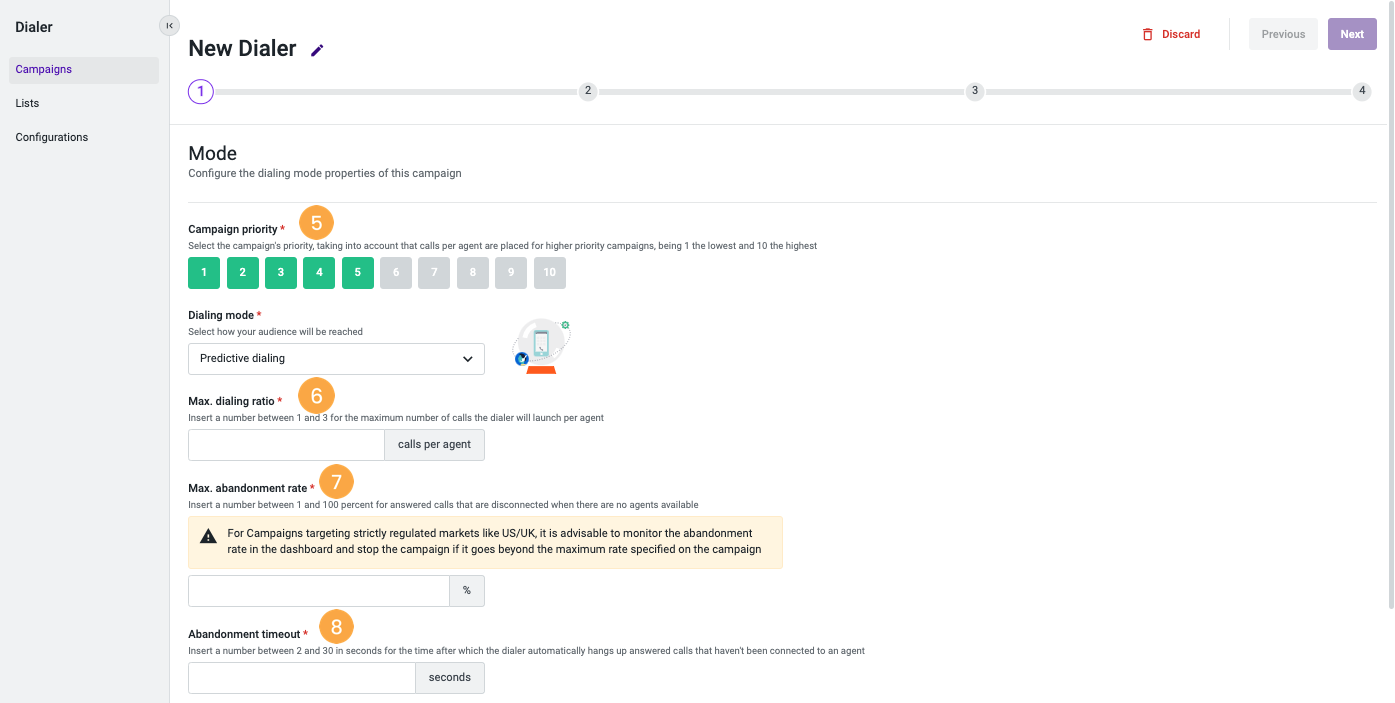Click the phone illustration beside Dialing mode

(540, 345)
